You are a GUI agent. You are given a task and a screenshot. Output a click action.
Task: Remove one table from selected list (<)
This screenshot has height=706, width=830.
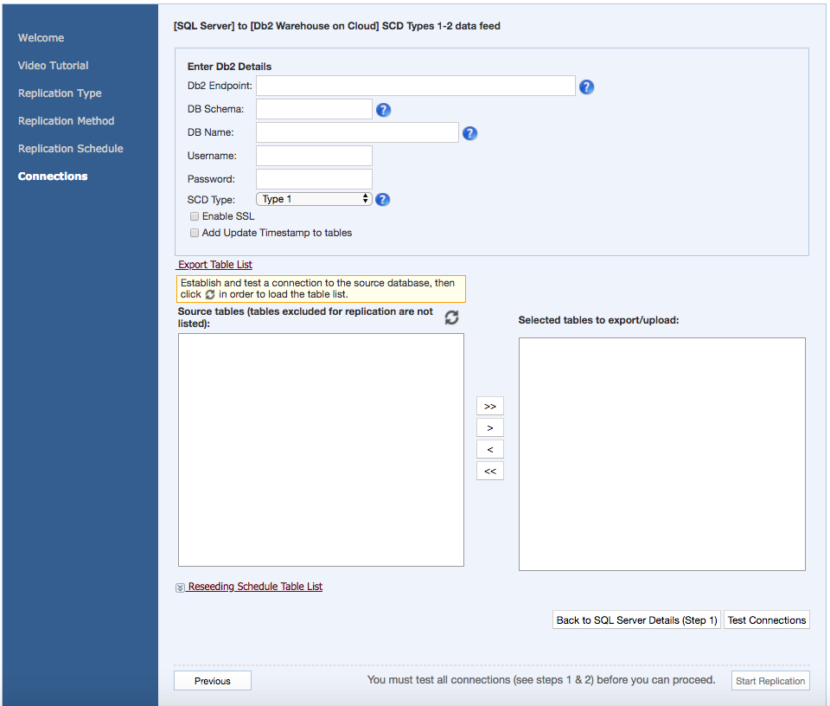(x=490, y=450)
